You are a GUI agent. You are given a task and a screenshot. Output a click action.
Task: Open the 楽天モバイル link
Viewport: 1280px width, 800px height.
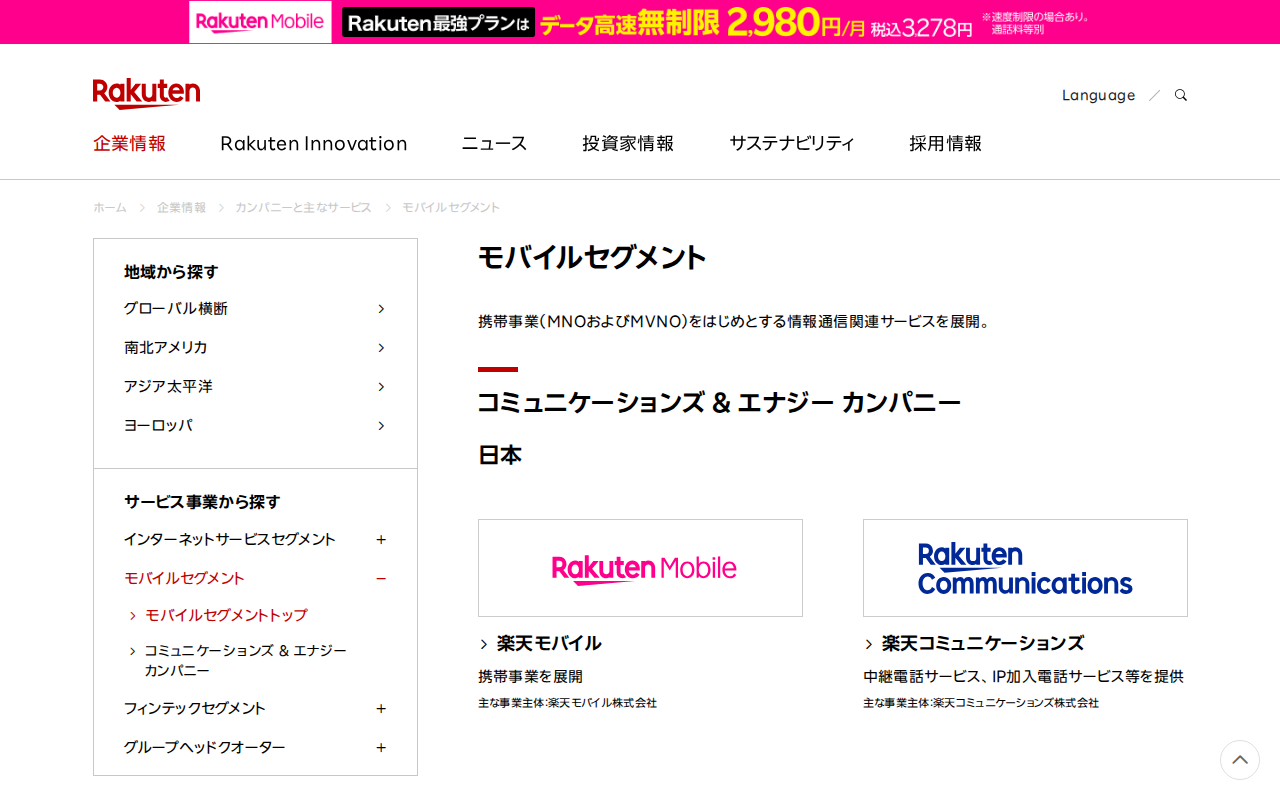click(549, 643)
